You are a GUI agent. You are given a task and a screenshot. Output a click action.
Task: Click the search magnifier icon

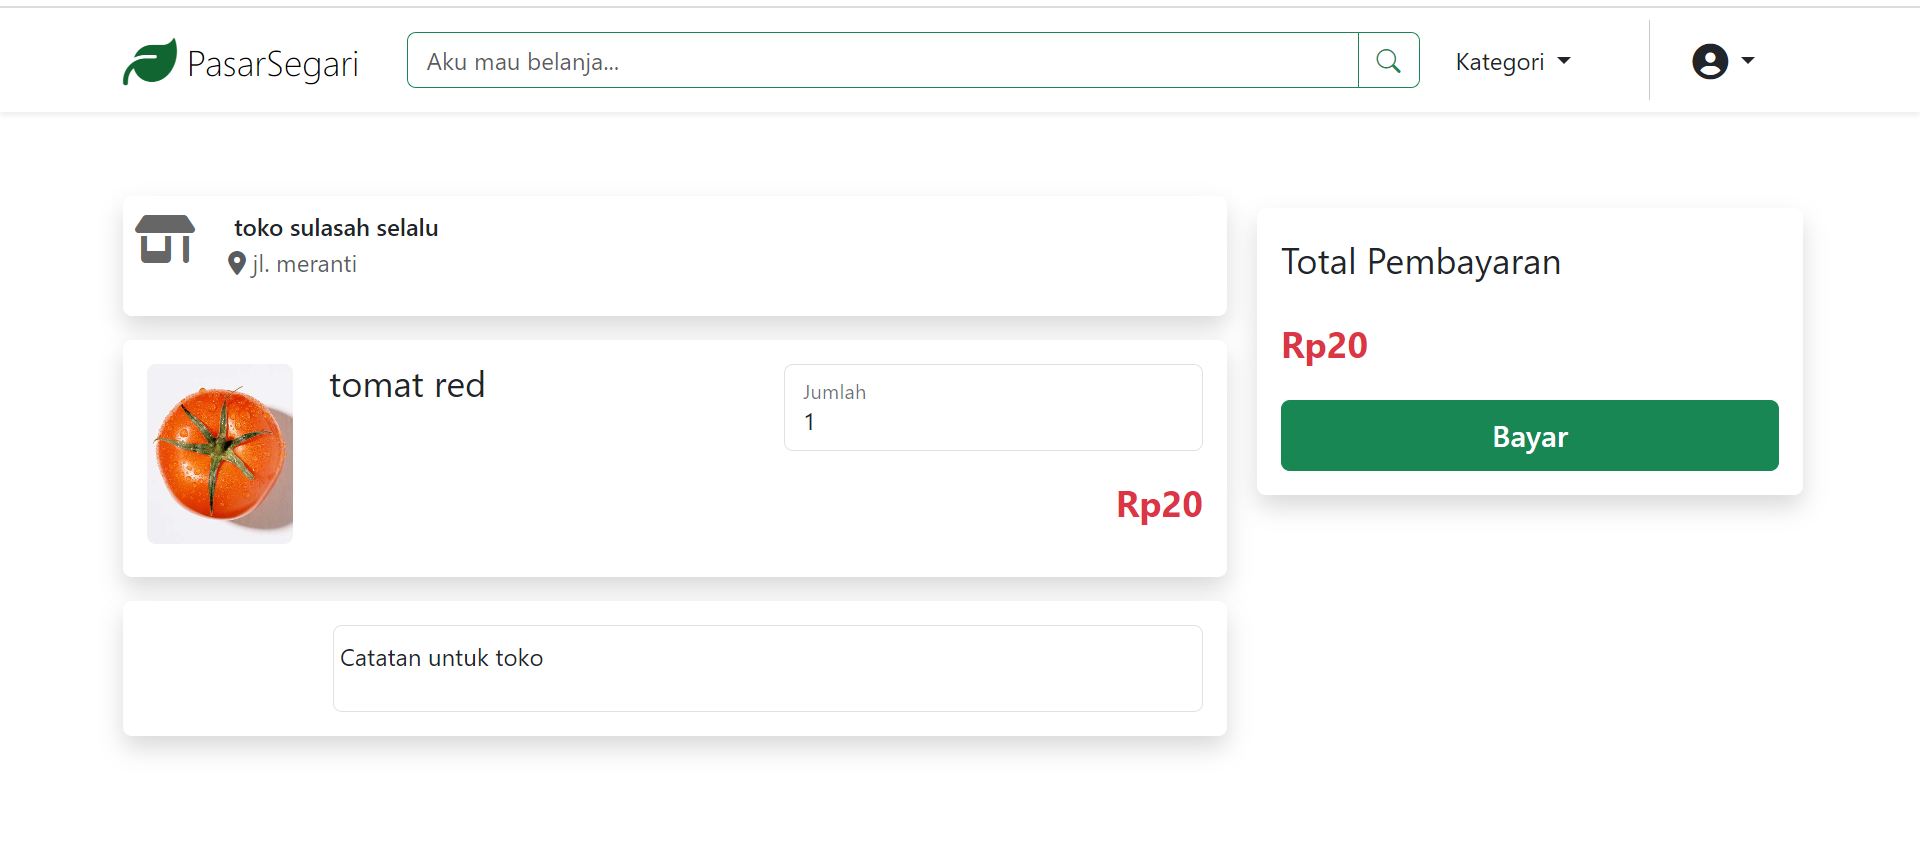coord(1388,60)
